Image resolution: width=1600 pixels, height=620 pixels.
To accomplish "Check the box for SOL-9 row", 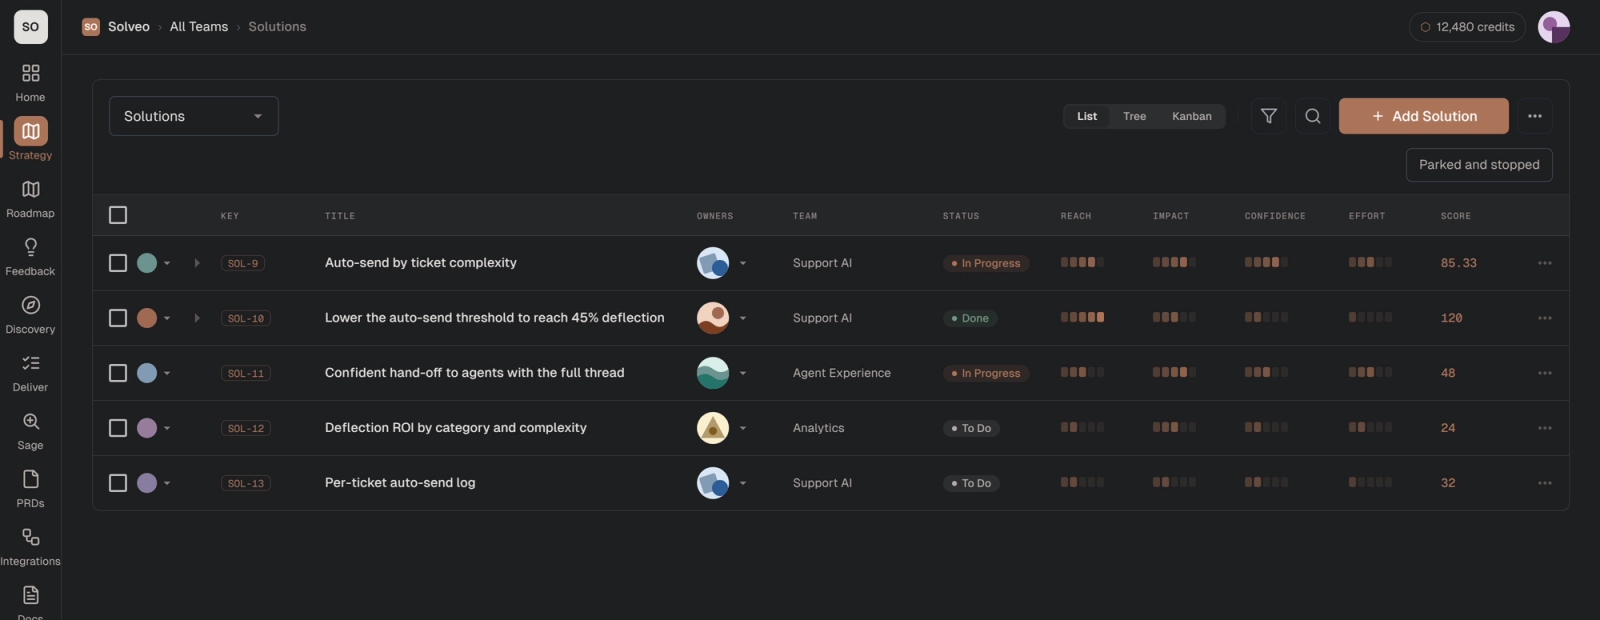I will (x=118, y=263).
